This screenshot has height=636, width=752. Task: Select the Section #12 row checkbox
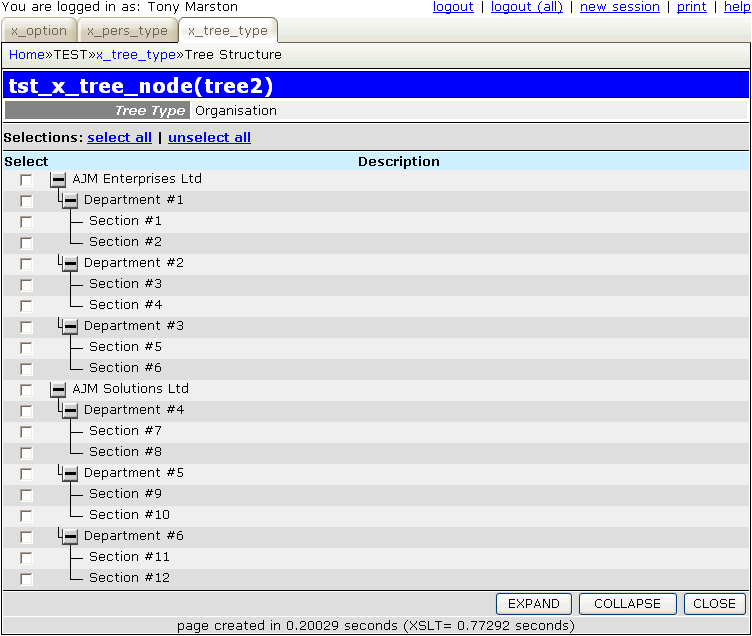pyautogui.click(x=26, y=579)
